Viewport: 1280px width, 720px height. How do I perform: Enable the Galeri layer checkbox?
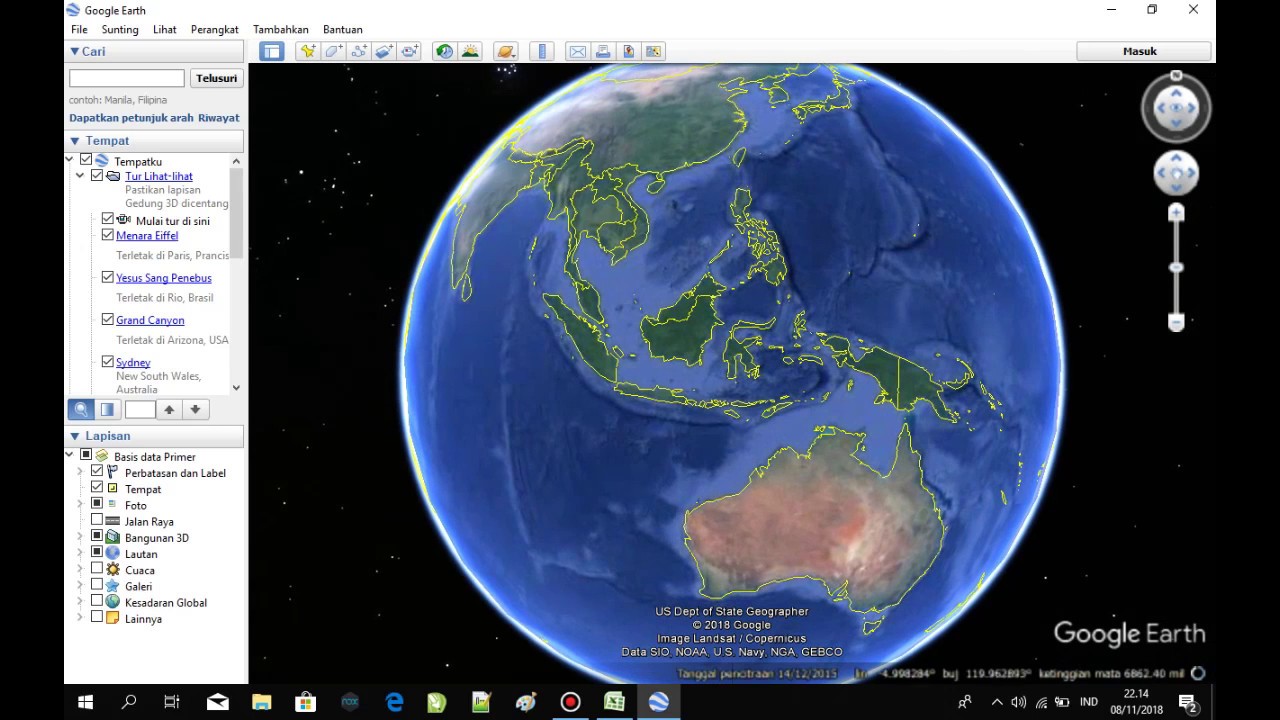coord(97,585)
